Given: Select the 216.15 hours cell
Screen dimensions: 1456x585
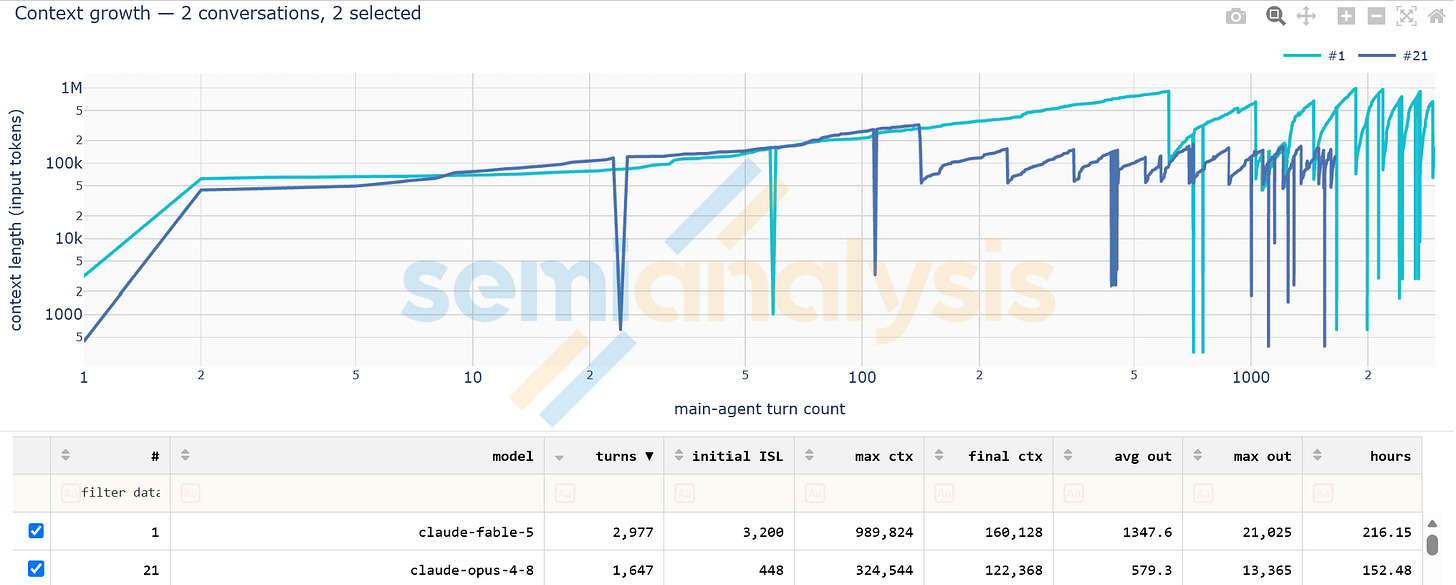Looking at the screenshot, I should [x=1362, y=532].
